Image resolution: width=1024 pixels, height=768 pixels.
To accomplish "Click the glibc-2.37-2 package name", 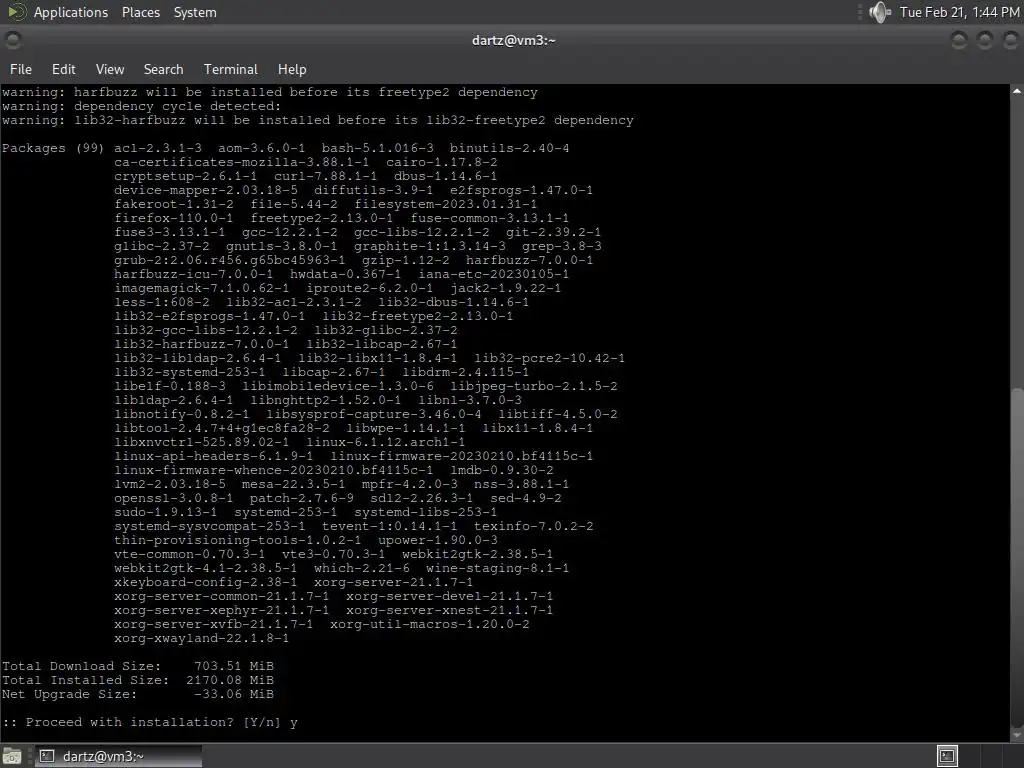I will point(161,246).
